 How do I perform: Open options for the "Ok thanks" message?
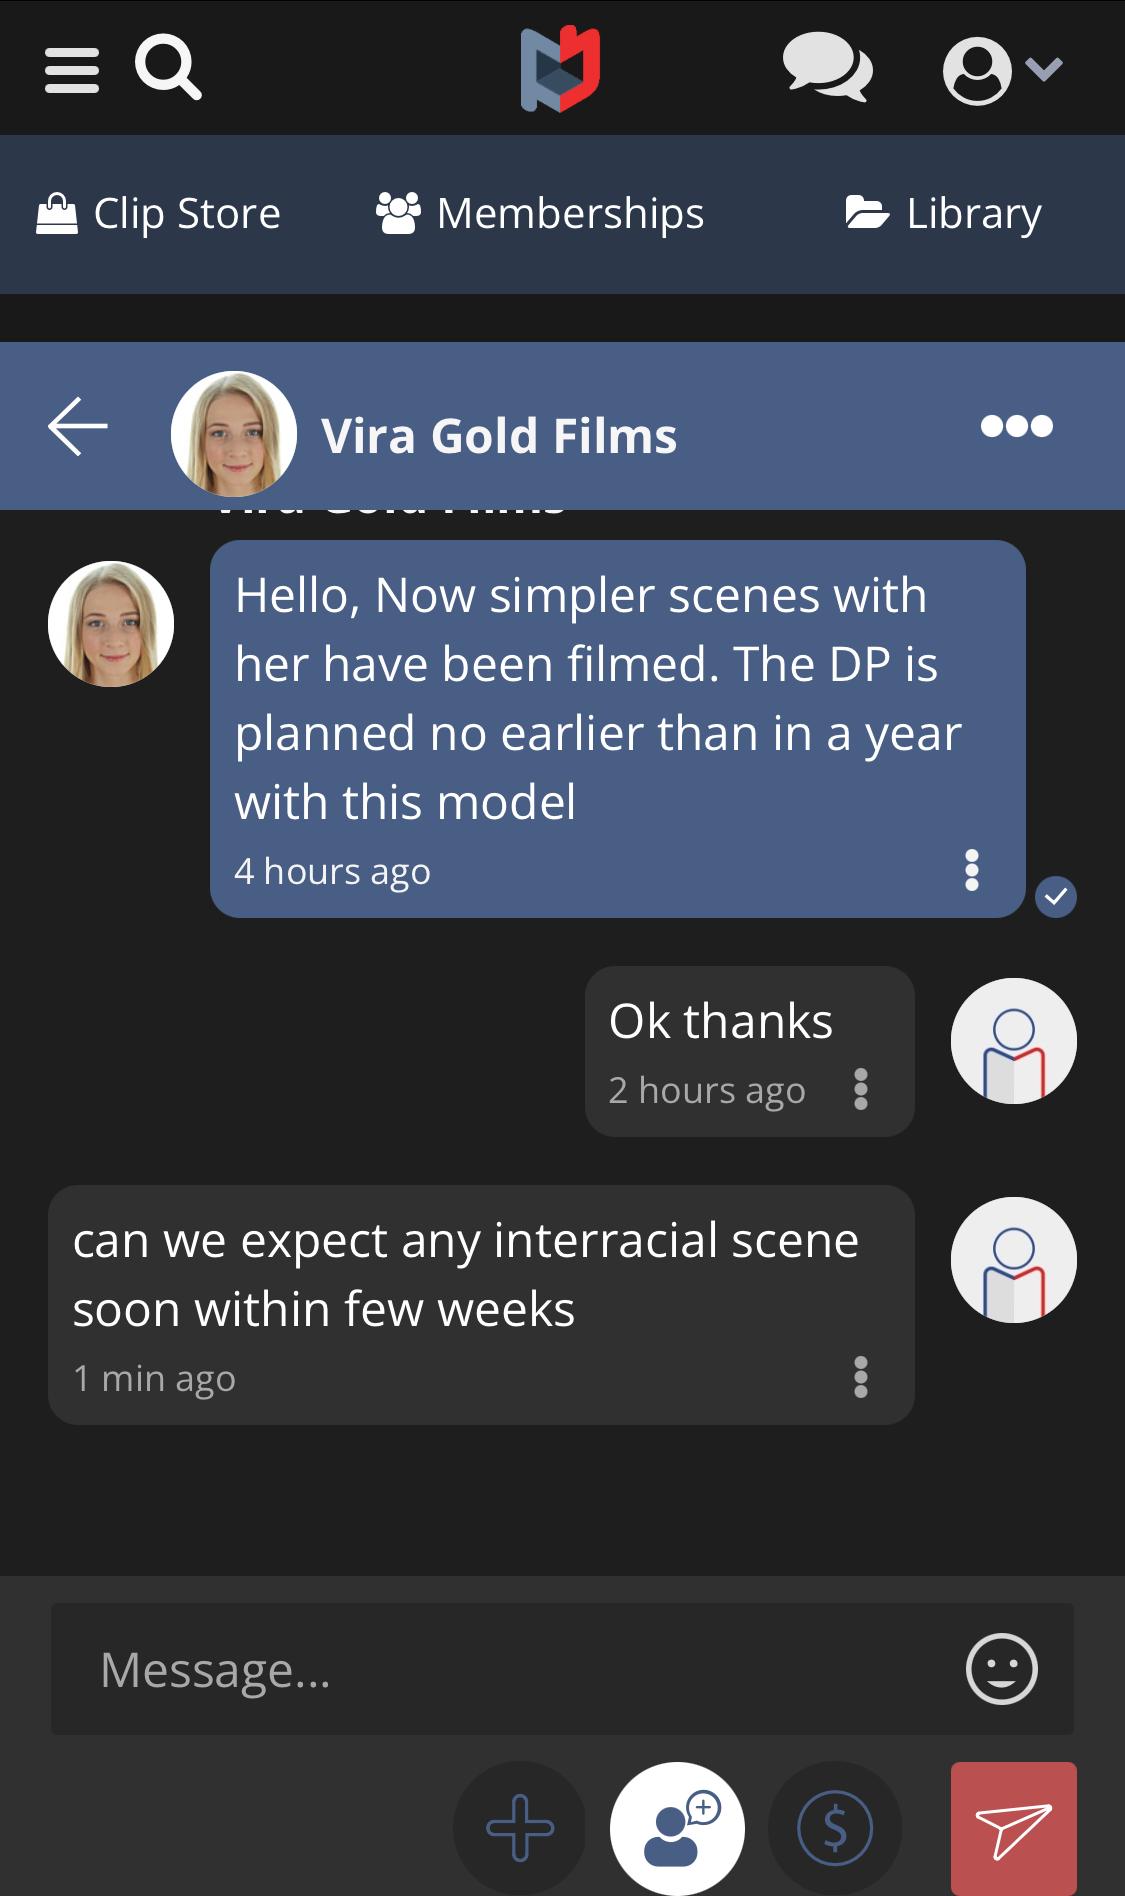[860, 1089]
